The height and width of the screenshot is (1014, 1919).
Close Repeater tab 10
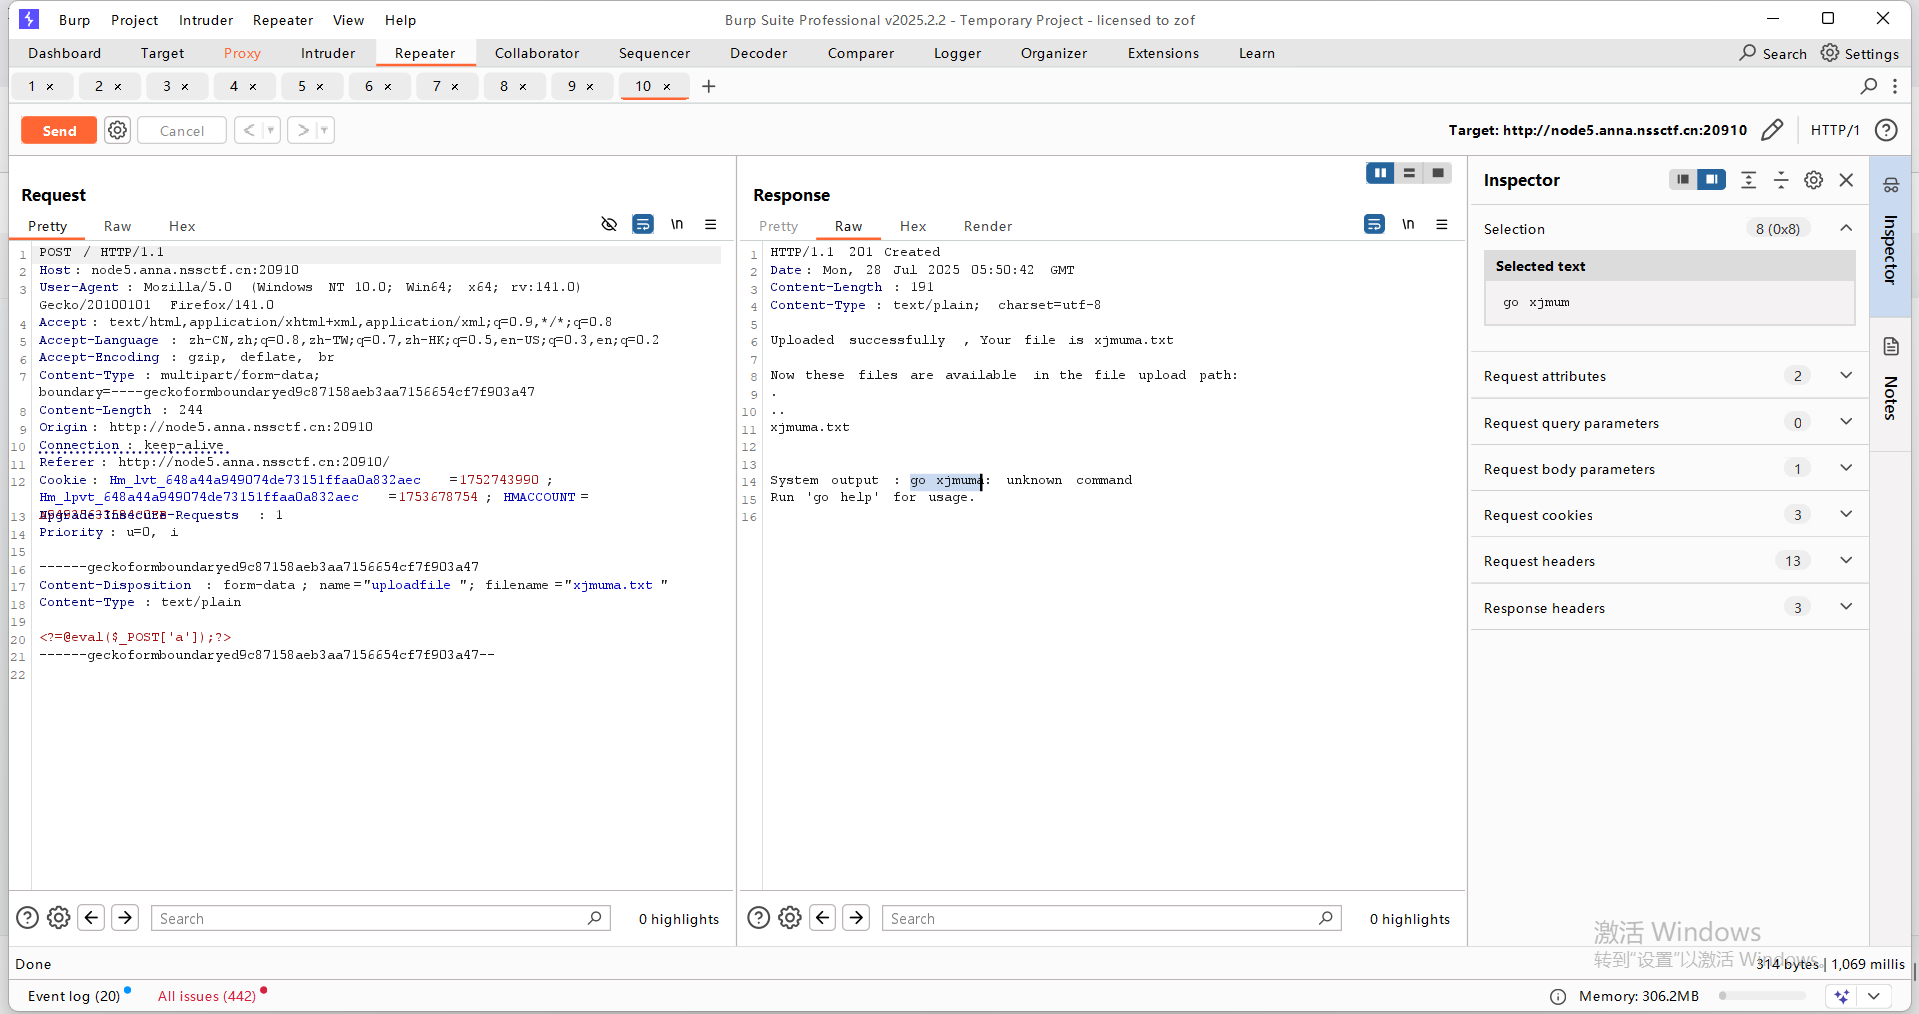pyautogui.click(x=667, y=87)
